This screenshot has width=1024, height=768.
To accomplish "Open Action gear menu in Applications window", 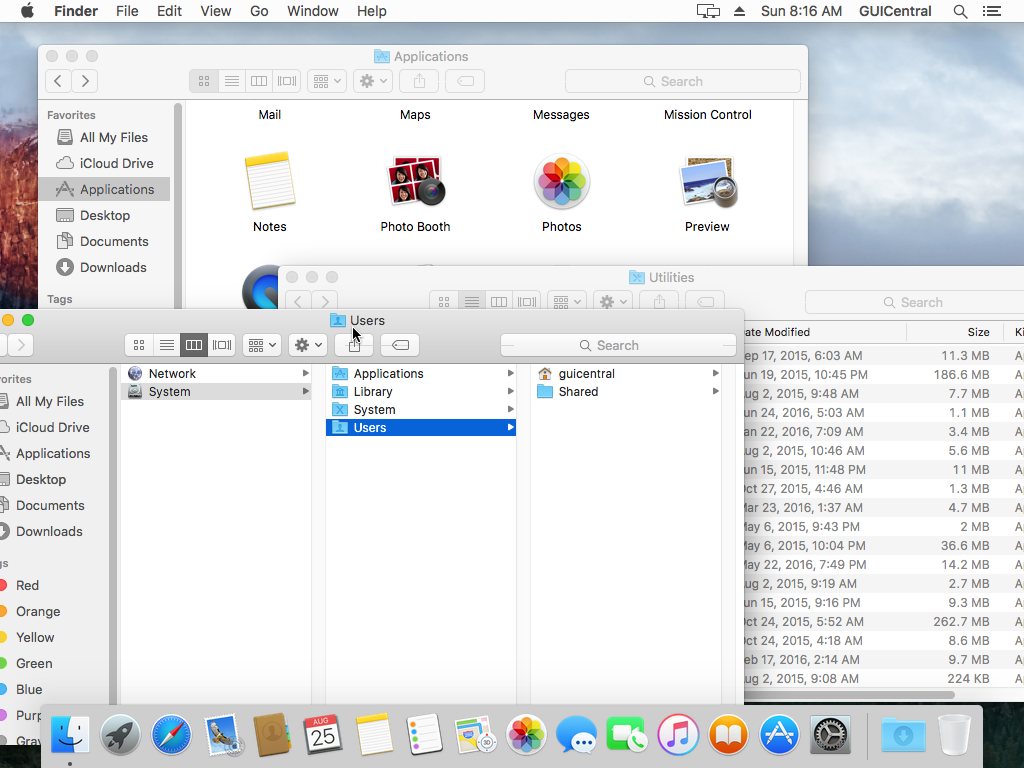I will [373, 81].
